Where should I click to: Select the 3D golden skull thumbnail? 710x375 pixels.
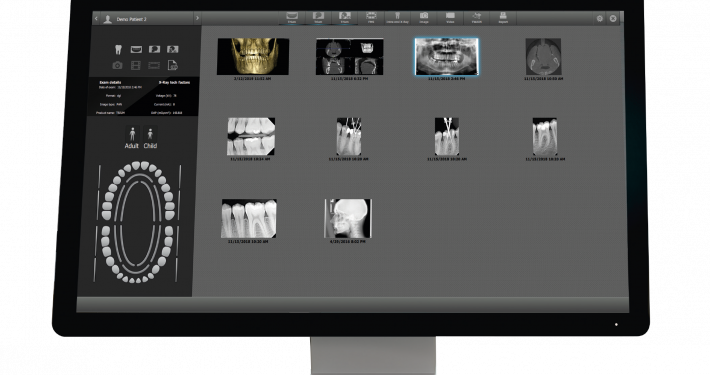pyautogui.click(x=253, y=57)
